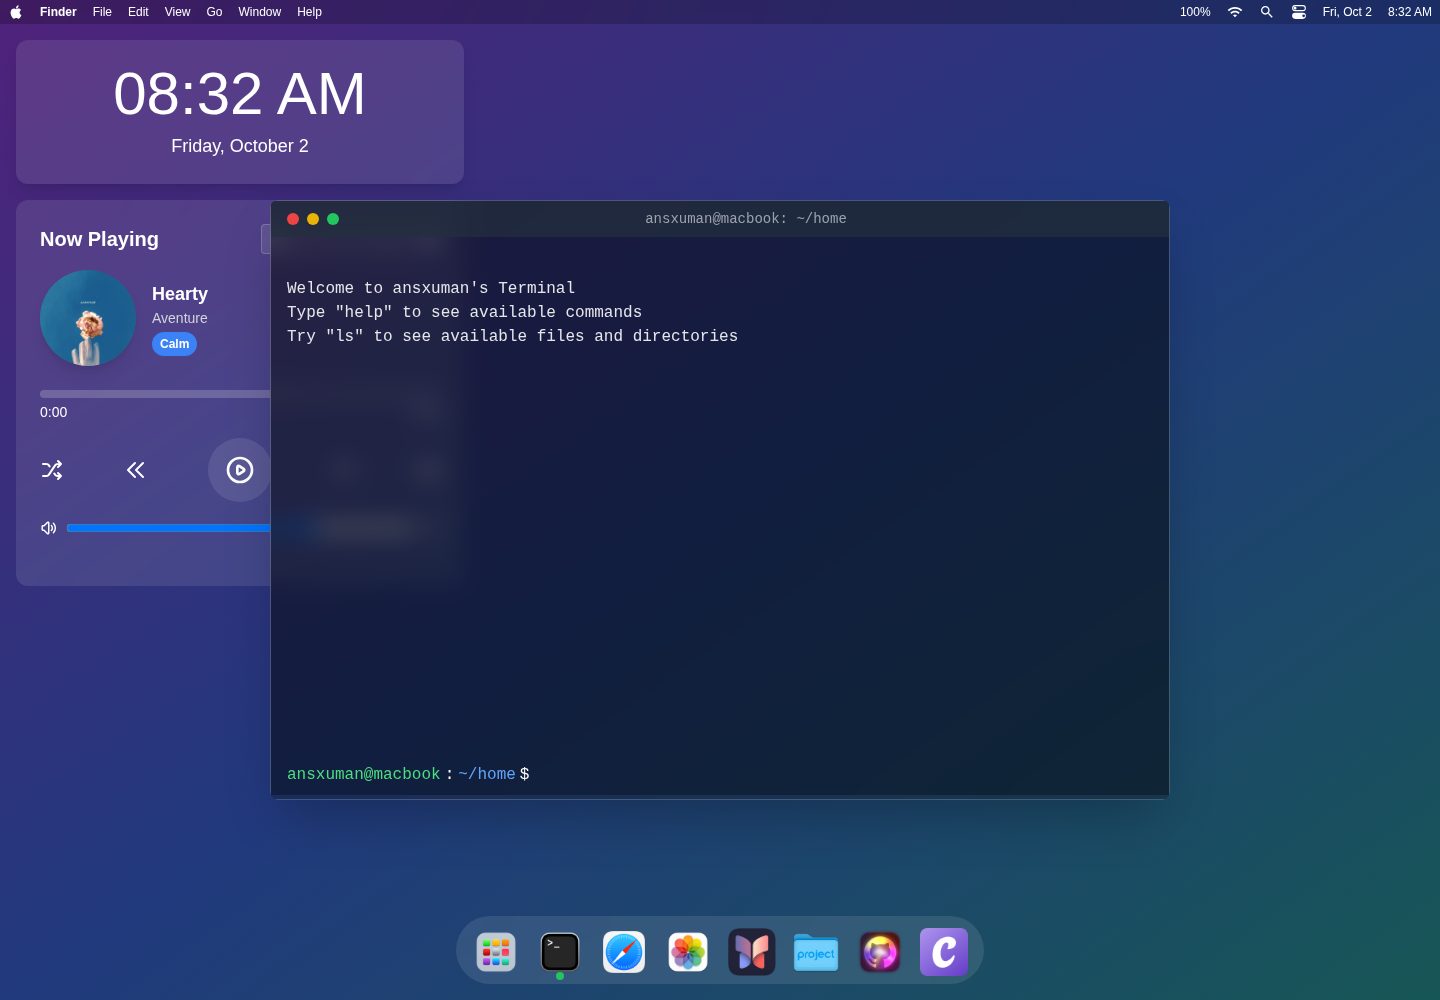Open the View menu
Image resolution: width=1440 pixels, height=1000 pixels.
[x=177, y=12]
